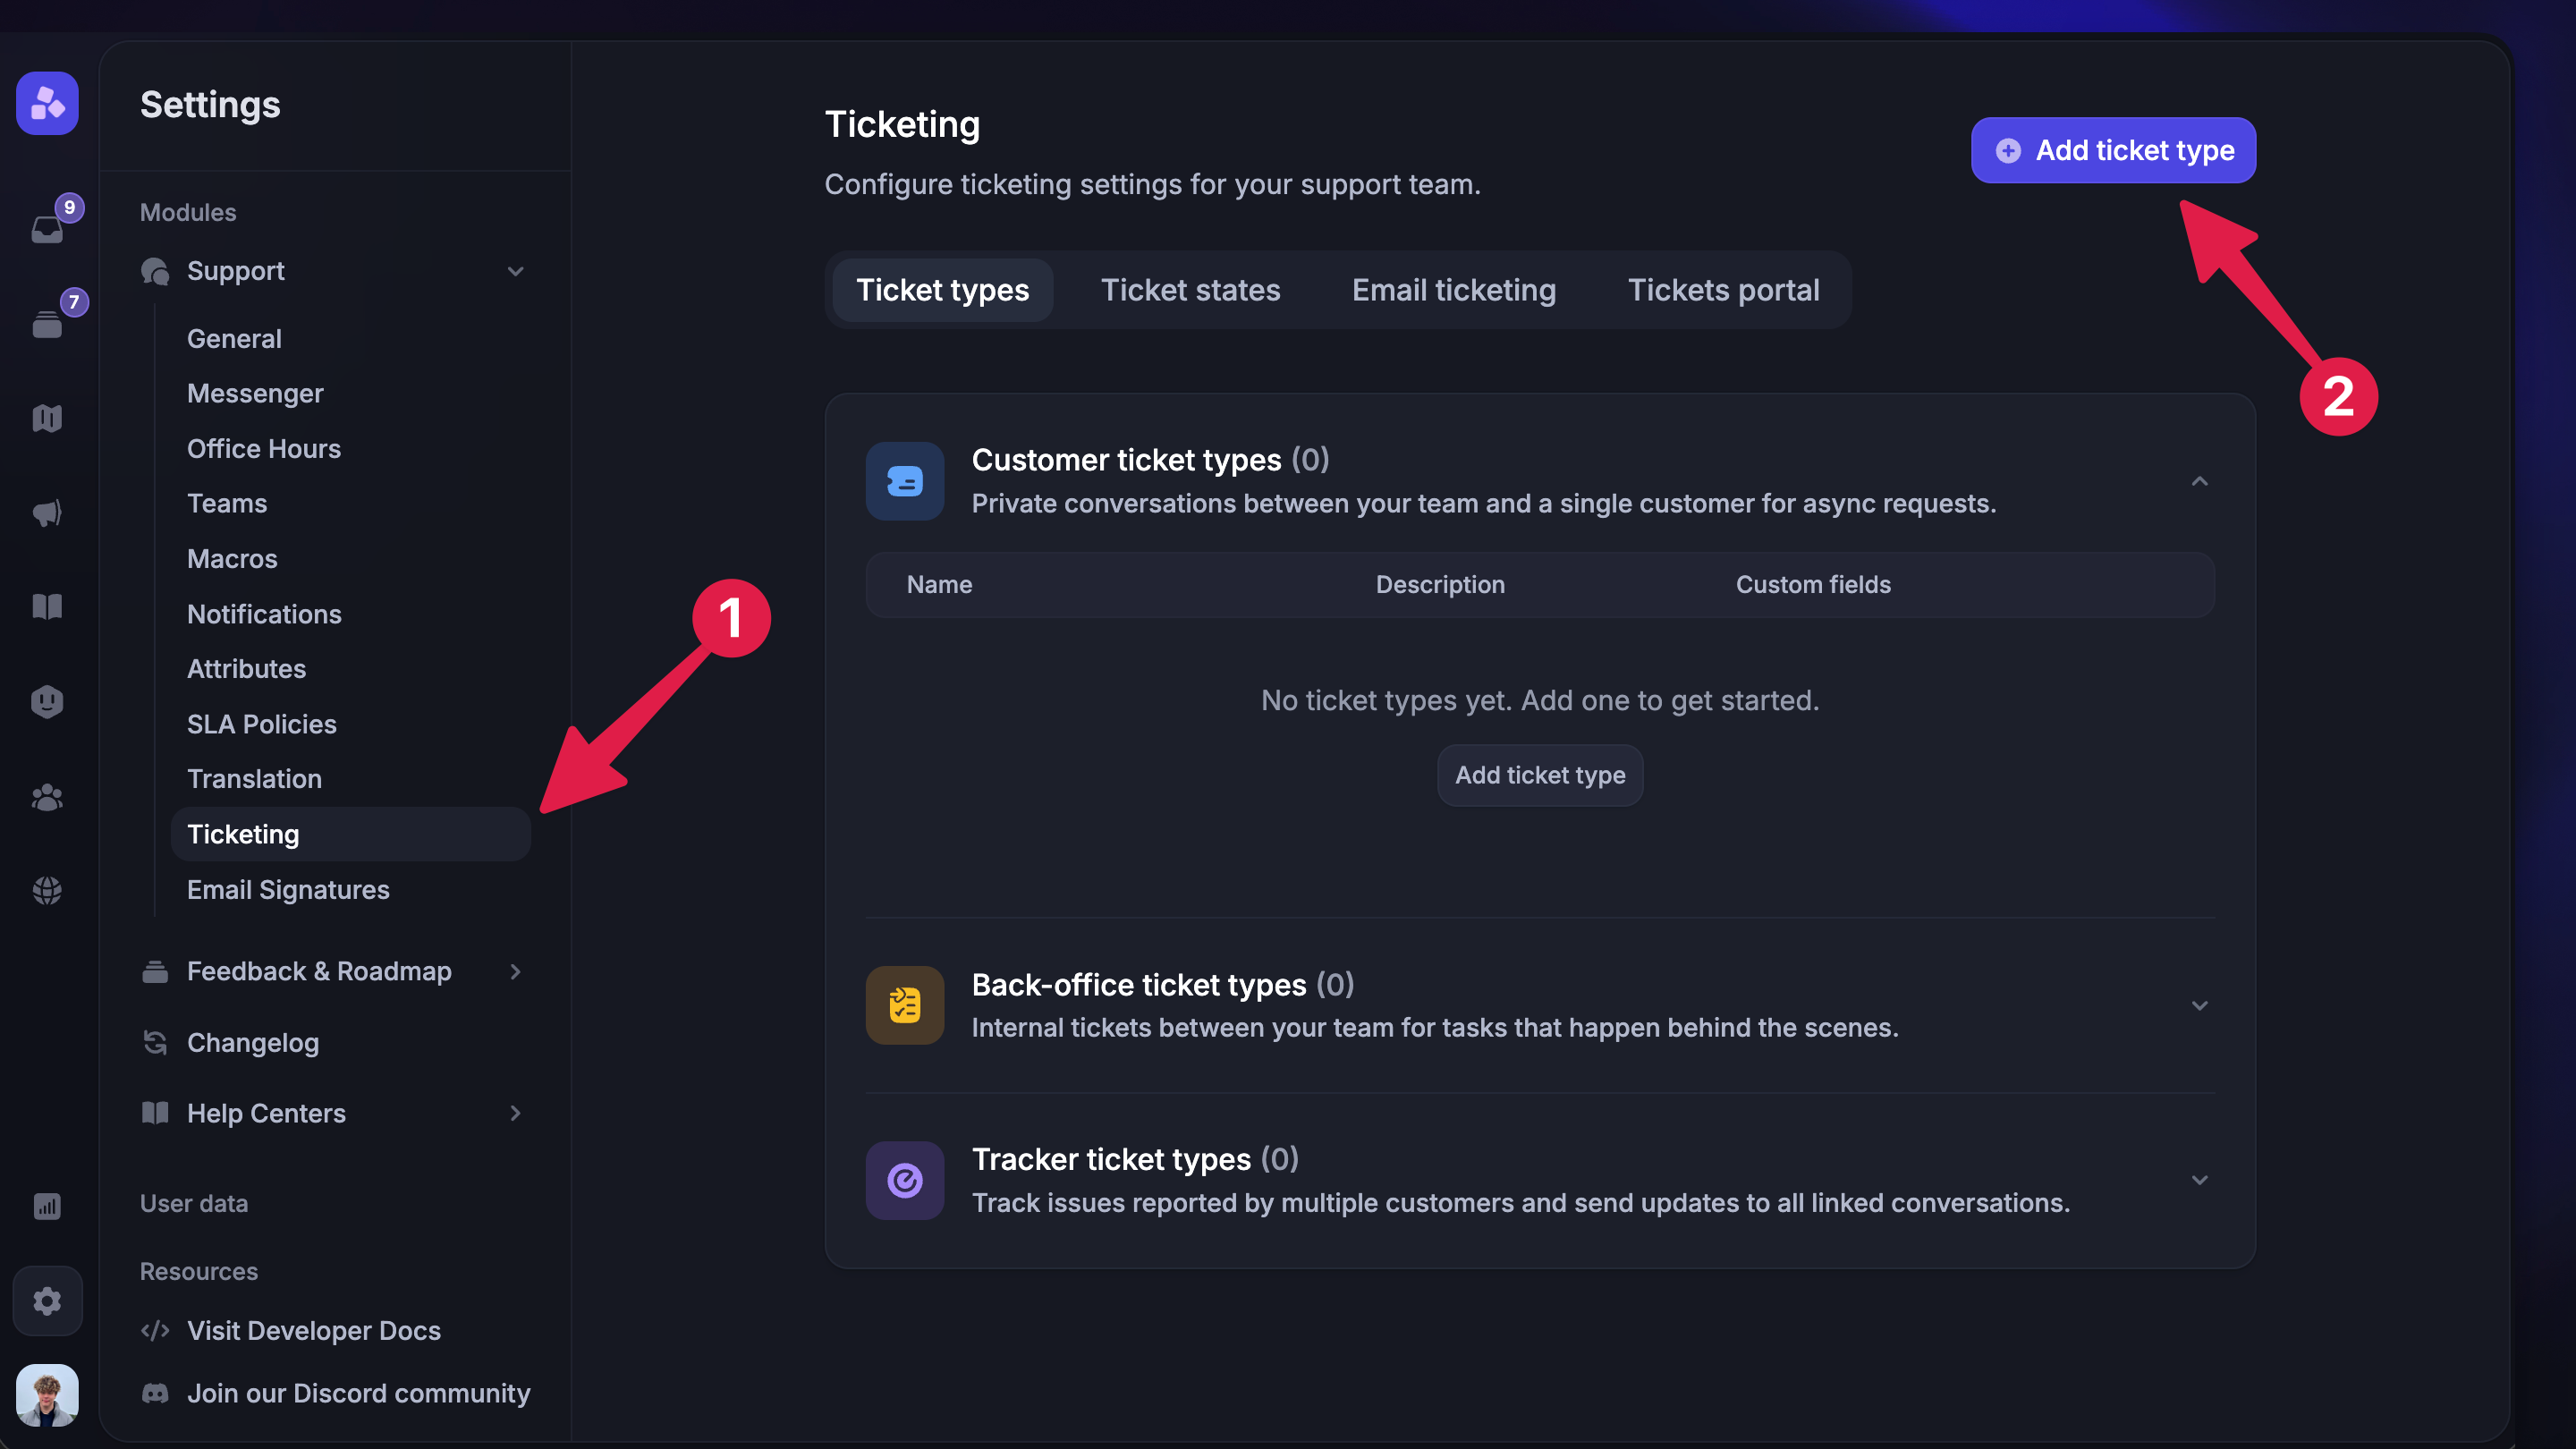Screen dimensions: 2576x1449
Task: Click the purple Add ticket type button
Action: [x=2112, y=150]
